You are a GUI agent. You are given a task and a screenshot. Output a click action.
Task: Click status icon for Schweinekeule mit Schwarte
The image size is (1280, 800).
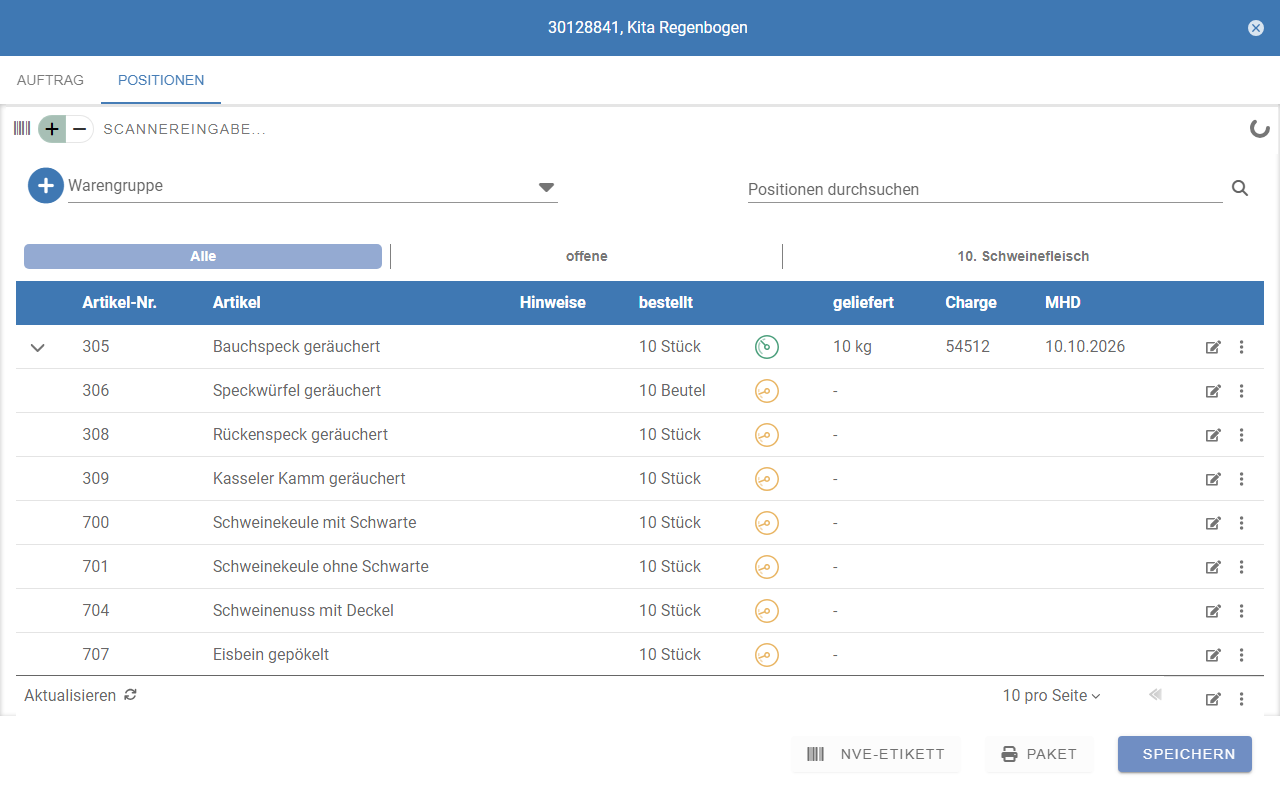click(x=767, y=523)
